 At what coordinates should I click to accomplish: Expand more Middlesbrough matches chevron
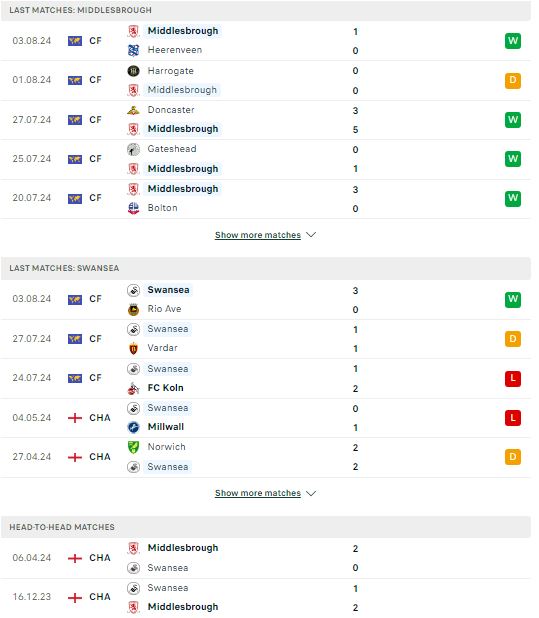pyautogui.click(x=311, y=235)
